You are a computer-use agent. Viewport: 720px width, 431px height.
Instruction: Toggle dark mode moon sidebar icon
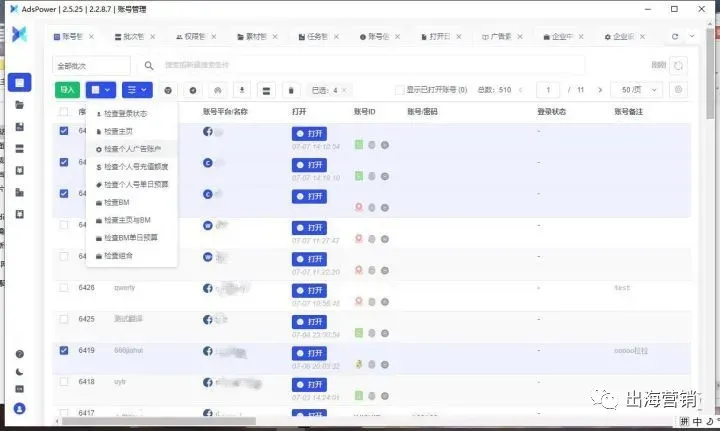pyautogui.click(x=19, y=372)
